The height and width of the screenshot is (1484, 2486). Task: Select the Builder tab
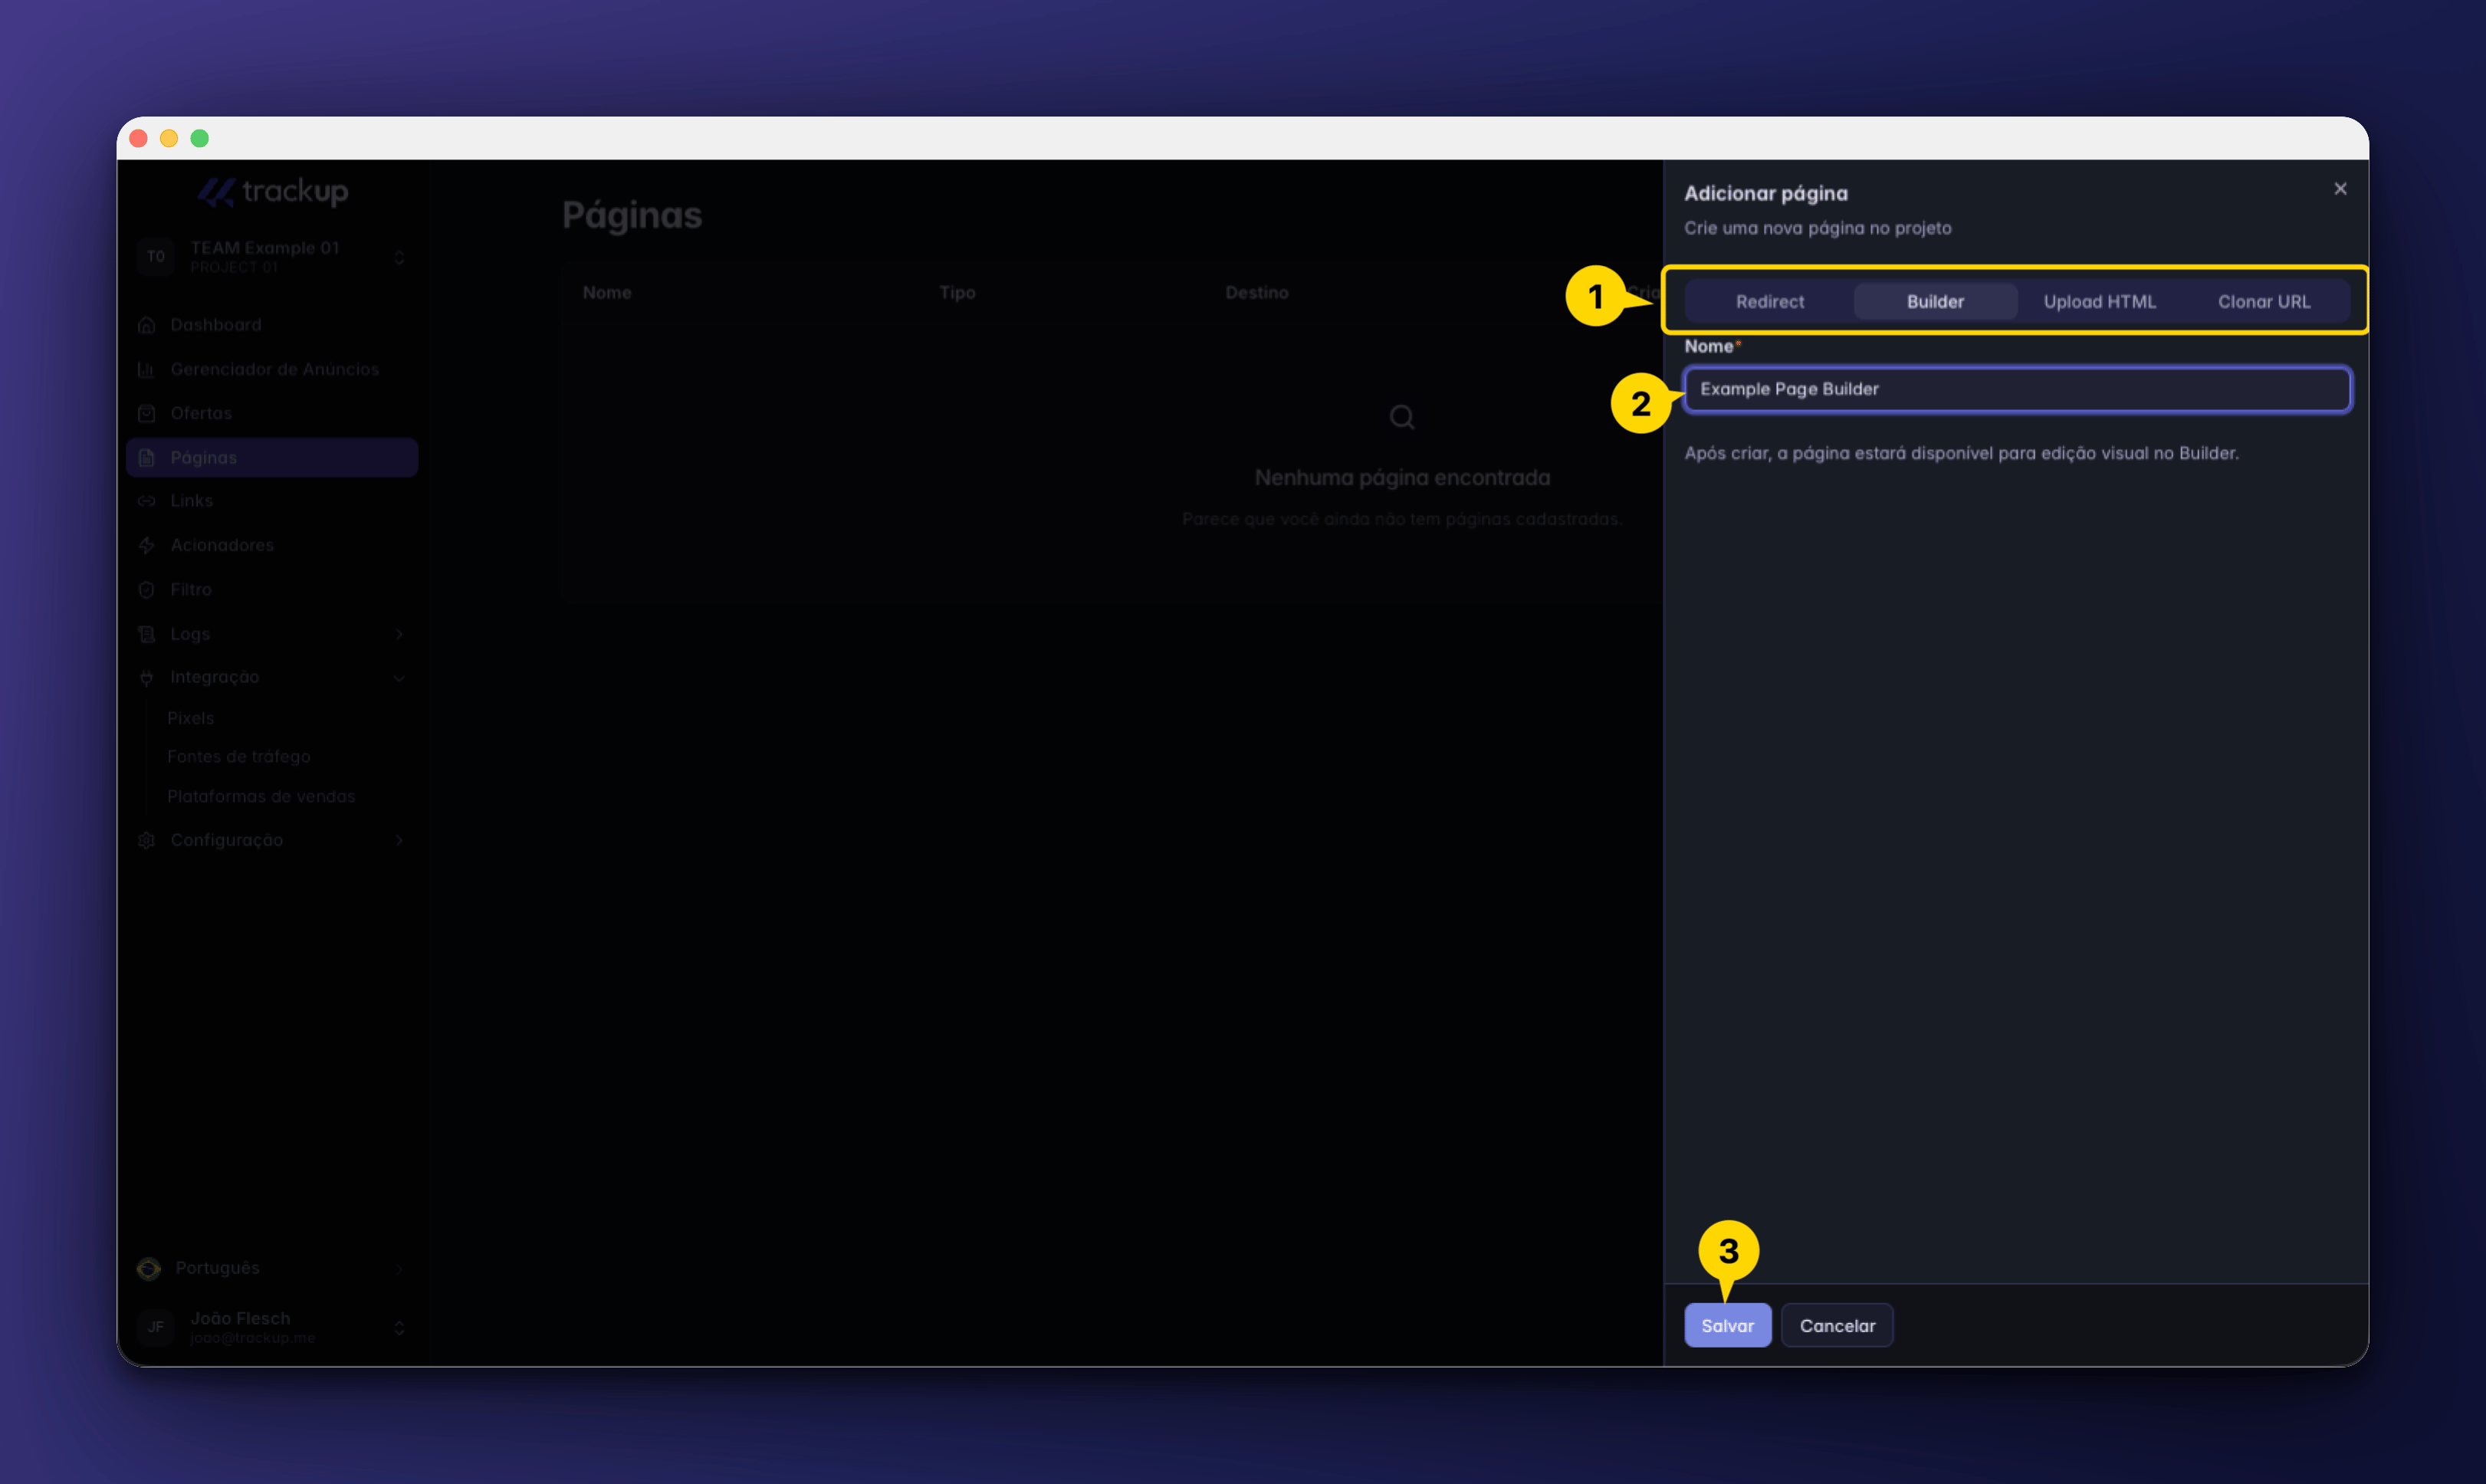tap(1935, 301)
